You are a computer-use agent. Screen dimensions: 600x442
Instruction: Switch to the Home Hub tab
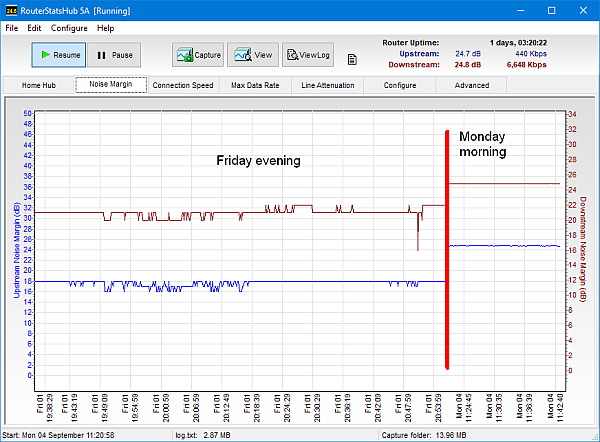click(39, 86)
